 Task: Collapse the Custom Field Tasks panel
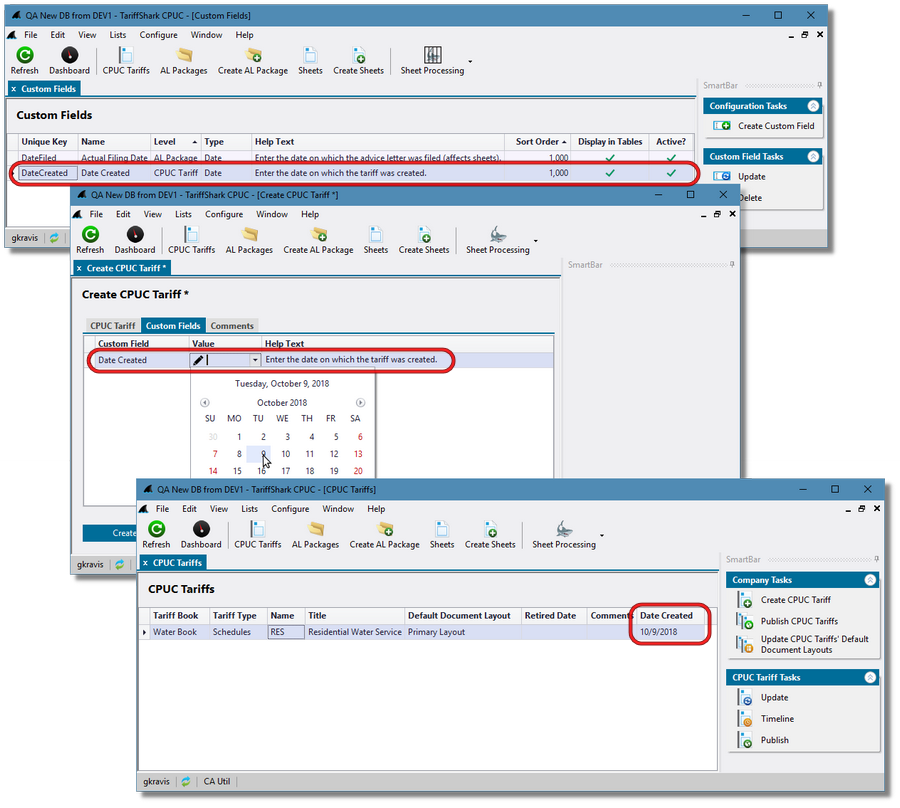[813, 156]
